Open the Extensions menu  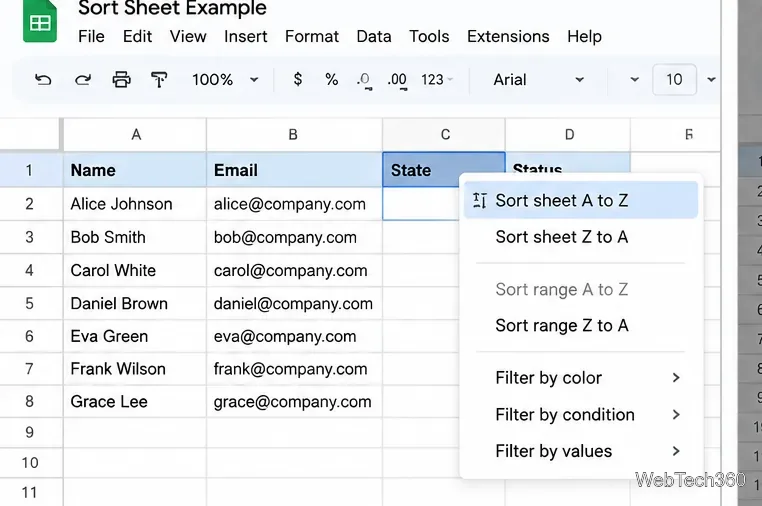tap(508, 36)
